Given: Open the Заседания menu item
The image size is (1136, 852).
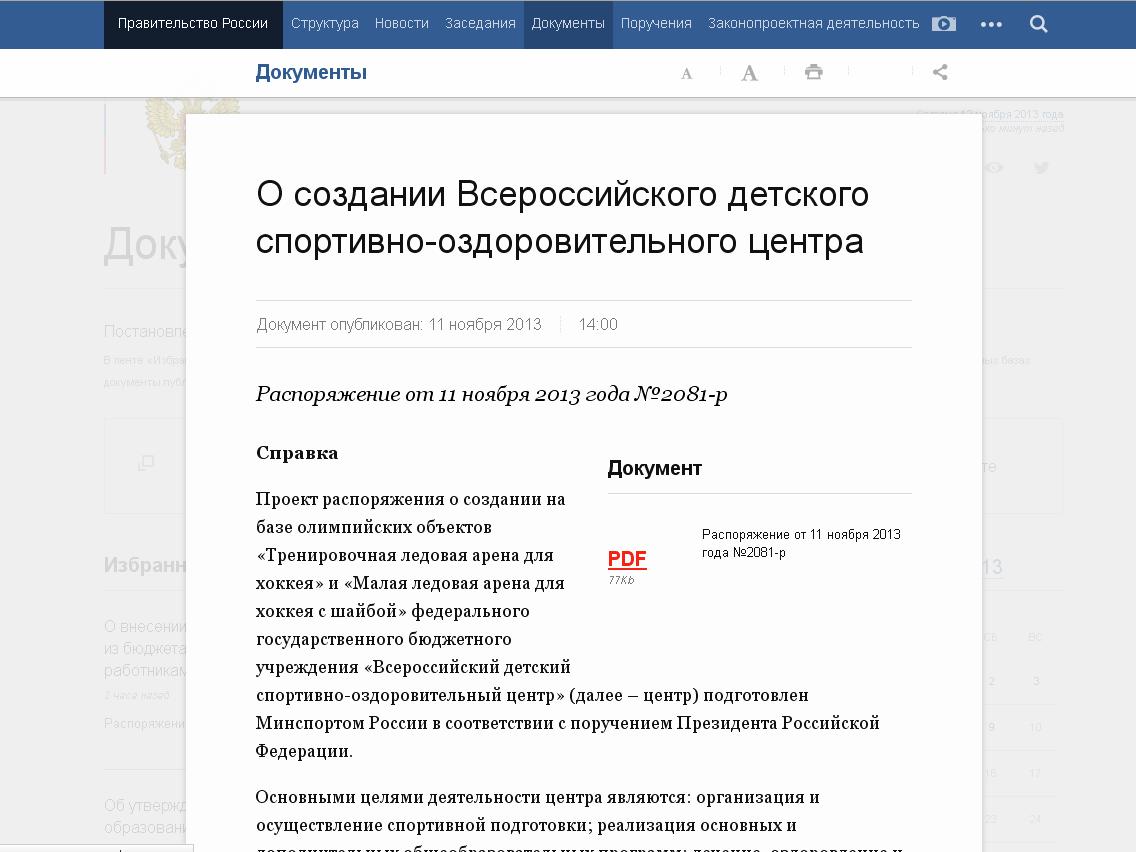Looking at the screenshot, I should point(480,24).
